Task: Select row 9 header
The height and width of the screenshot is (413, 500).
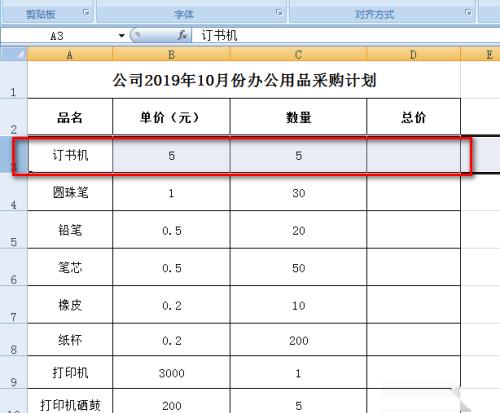Action: [13, 372]
